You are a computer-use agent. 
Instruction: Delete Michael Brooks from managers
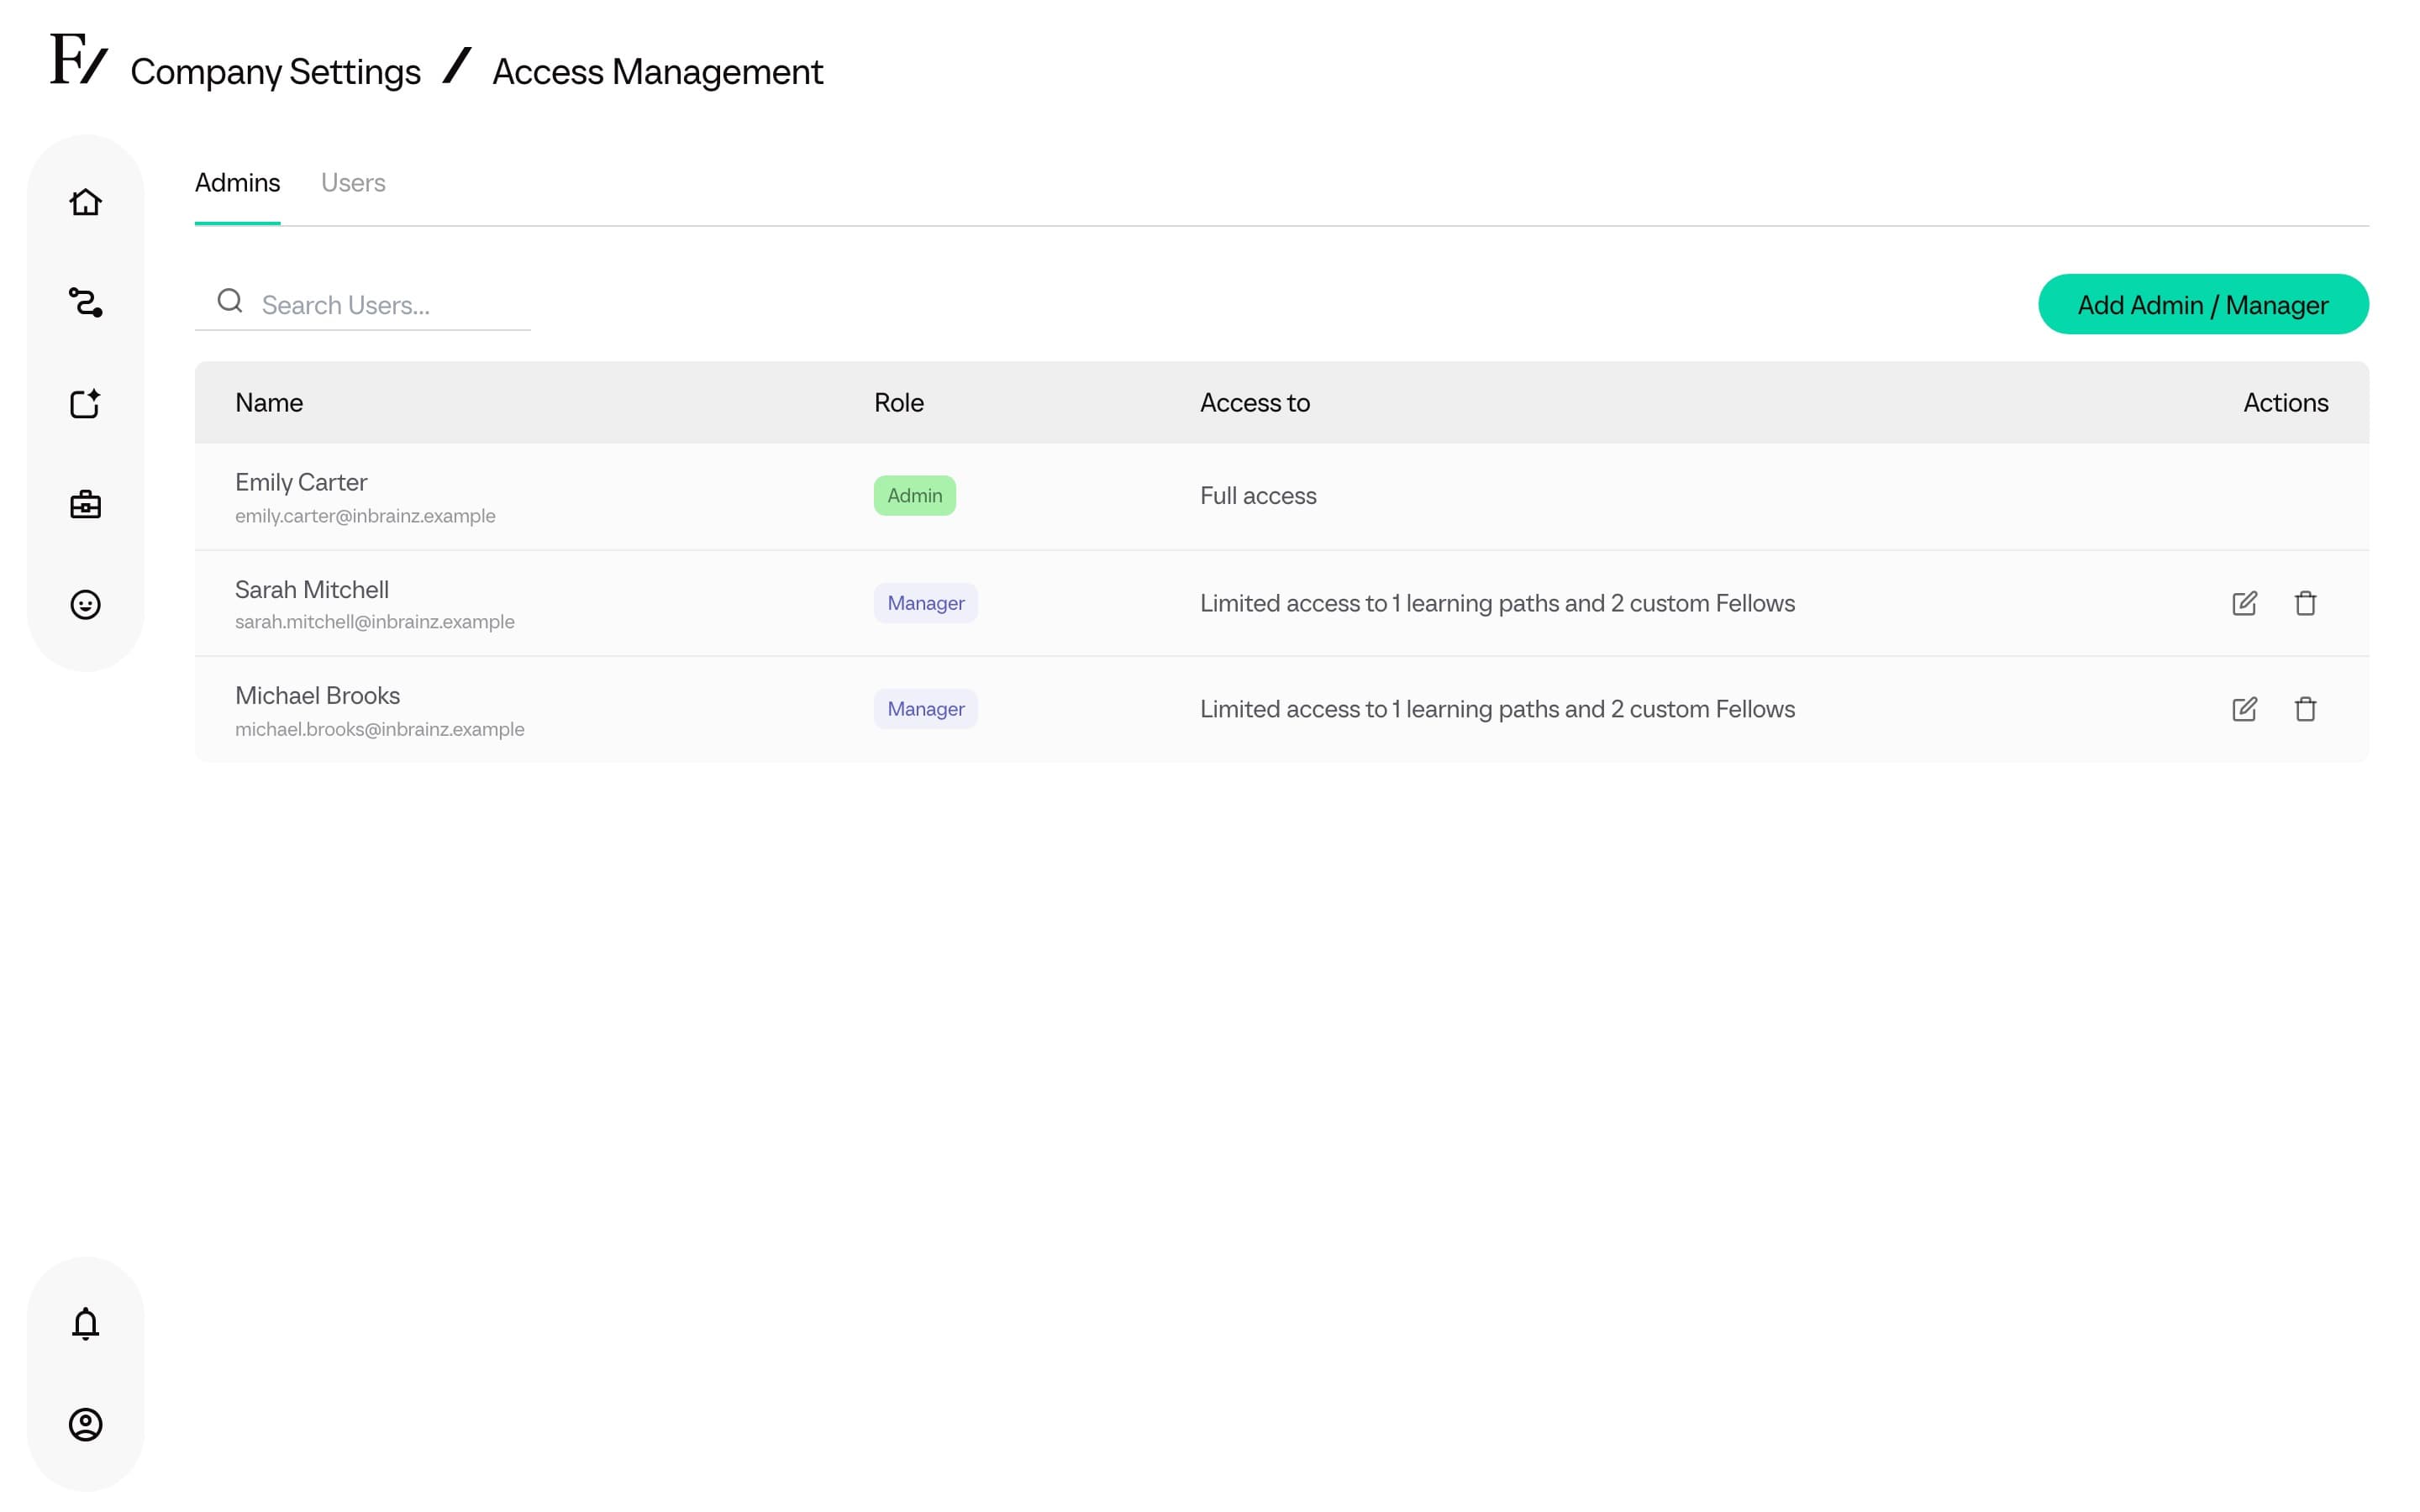click(2305, 709)
